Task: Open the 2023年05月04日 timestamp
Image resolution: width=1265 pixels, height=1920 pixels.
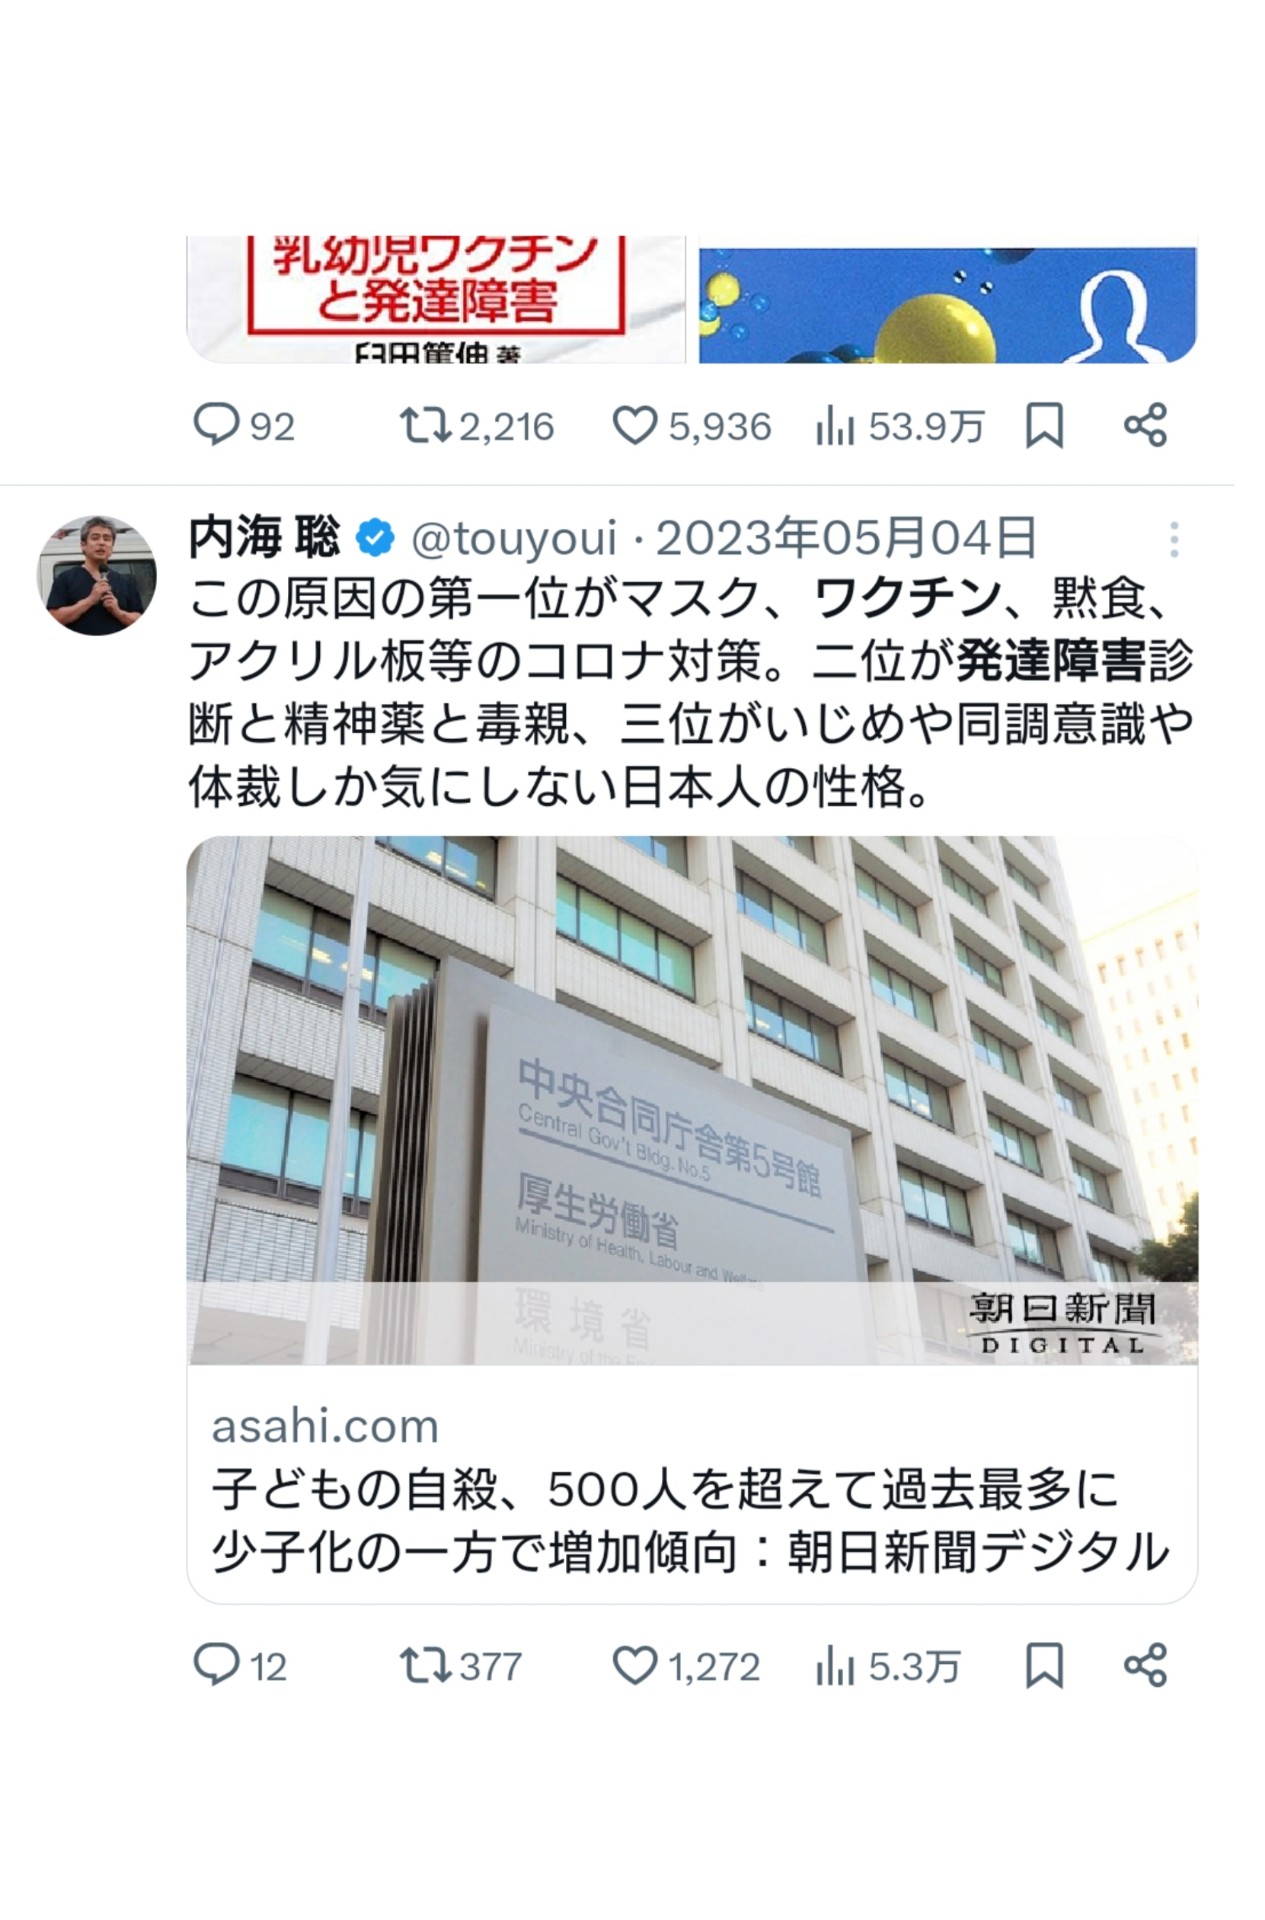Action: 846,539
